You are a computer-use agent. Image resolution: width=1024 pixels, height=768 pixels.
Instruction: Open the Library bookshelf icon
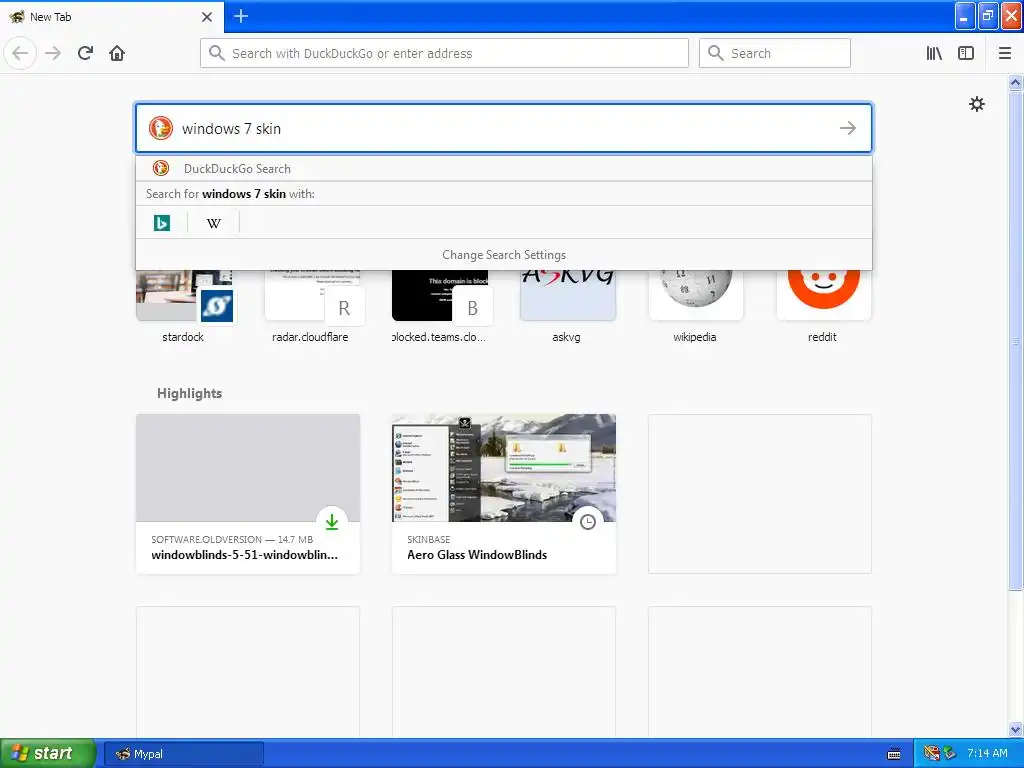point(934,53)
